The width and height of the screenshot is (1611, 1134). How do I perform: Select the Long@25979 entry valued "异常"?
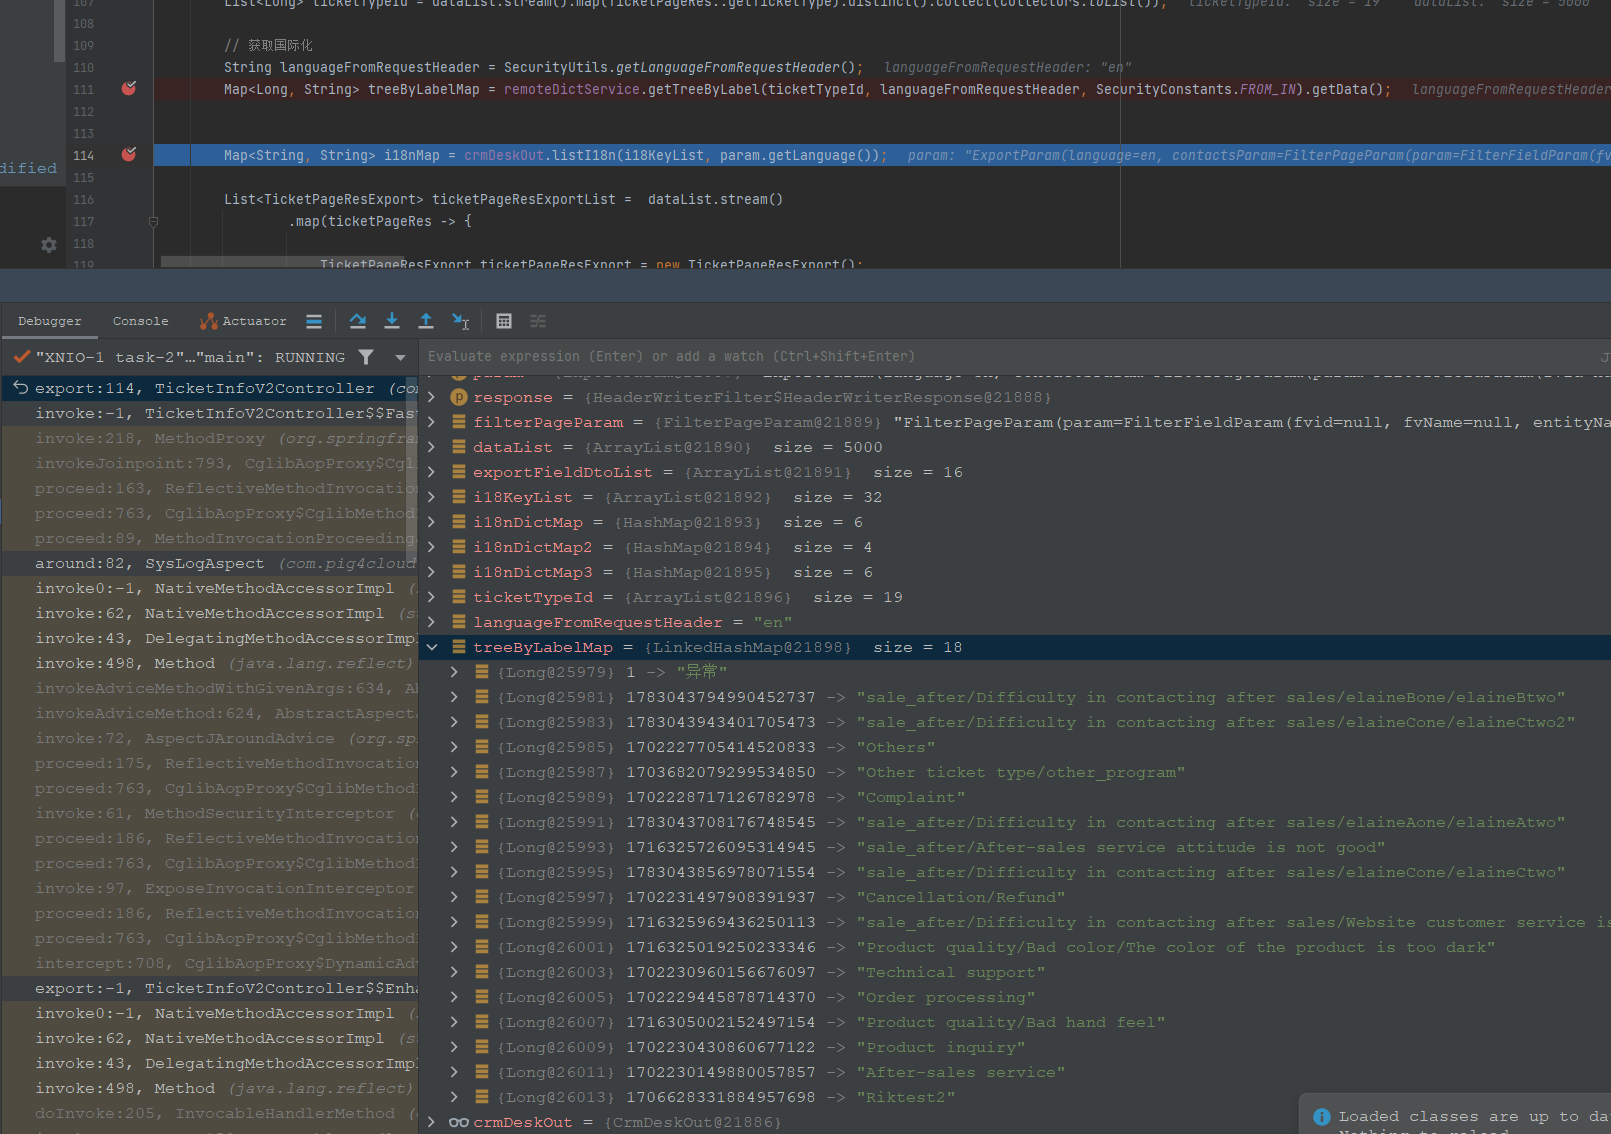[x=1015, y=672]
